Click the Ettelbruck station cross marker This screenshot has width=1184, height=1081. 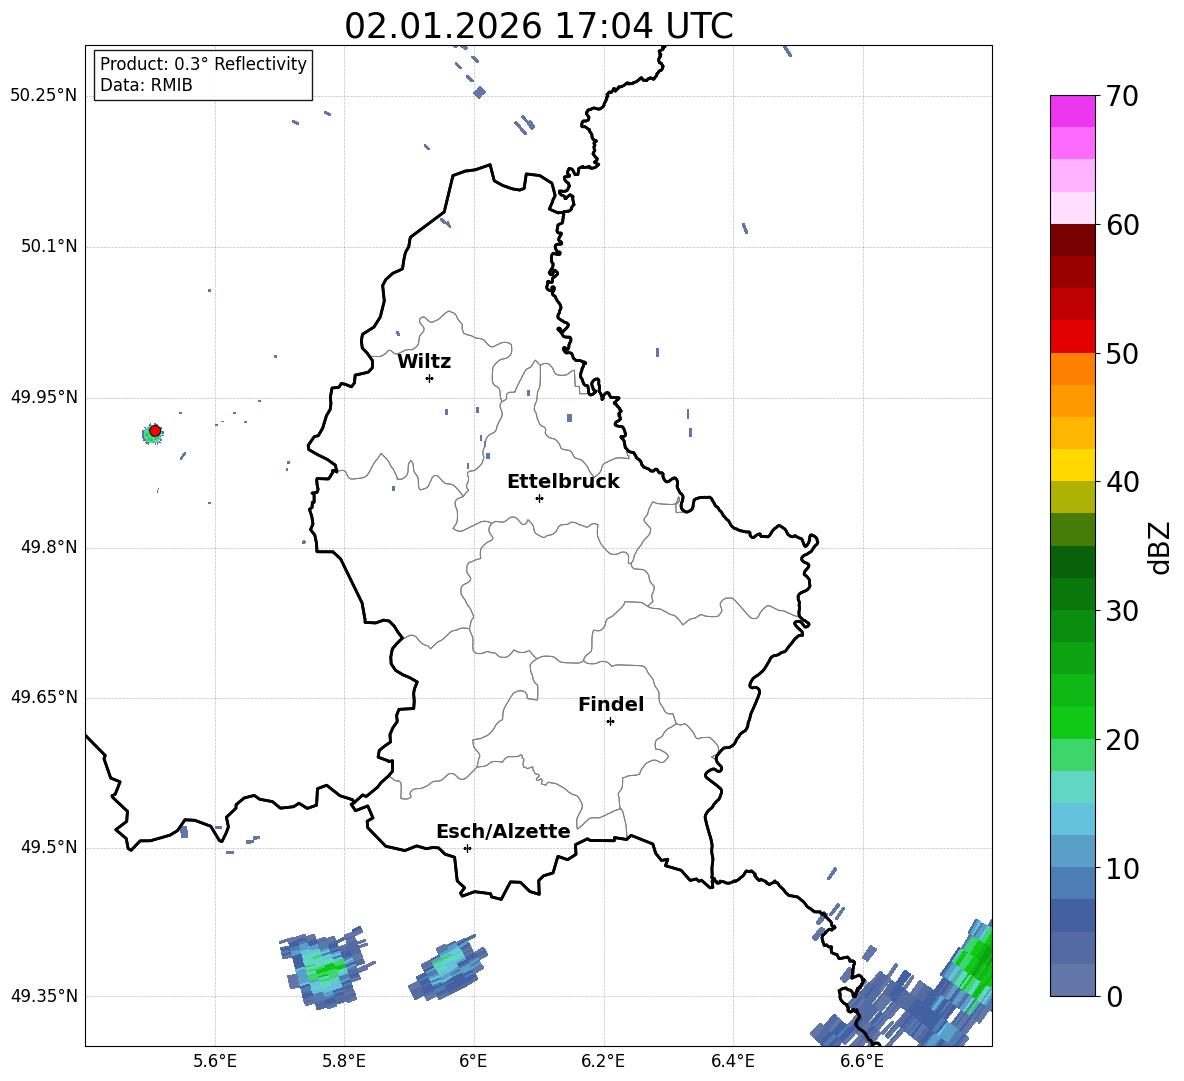tap(539, 498)
